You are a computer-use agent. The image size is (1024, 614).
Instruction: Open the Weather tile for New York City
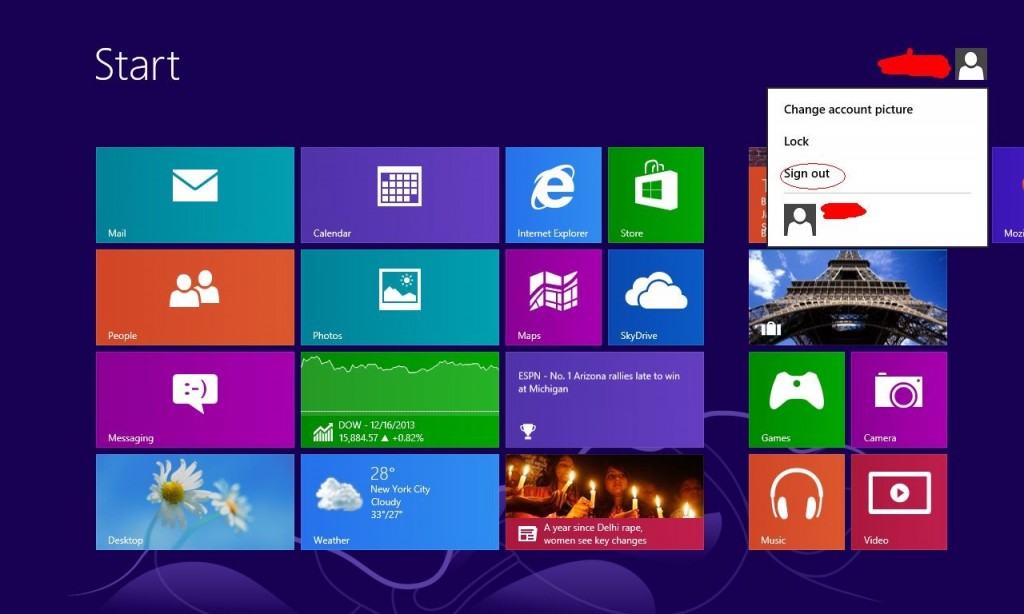pyautogui.click(x=400, y=502)
